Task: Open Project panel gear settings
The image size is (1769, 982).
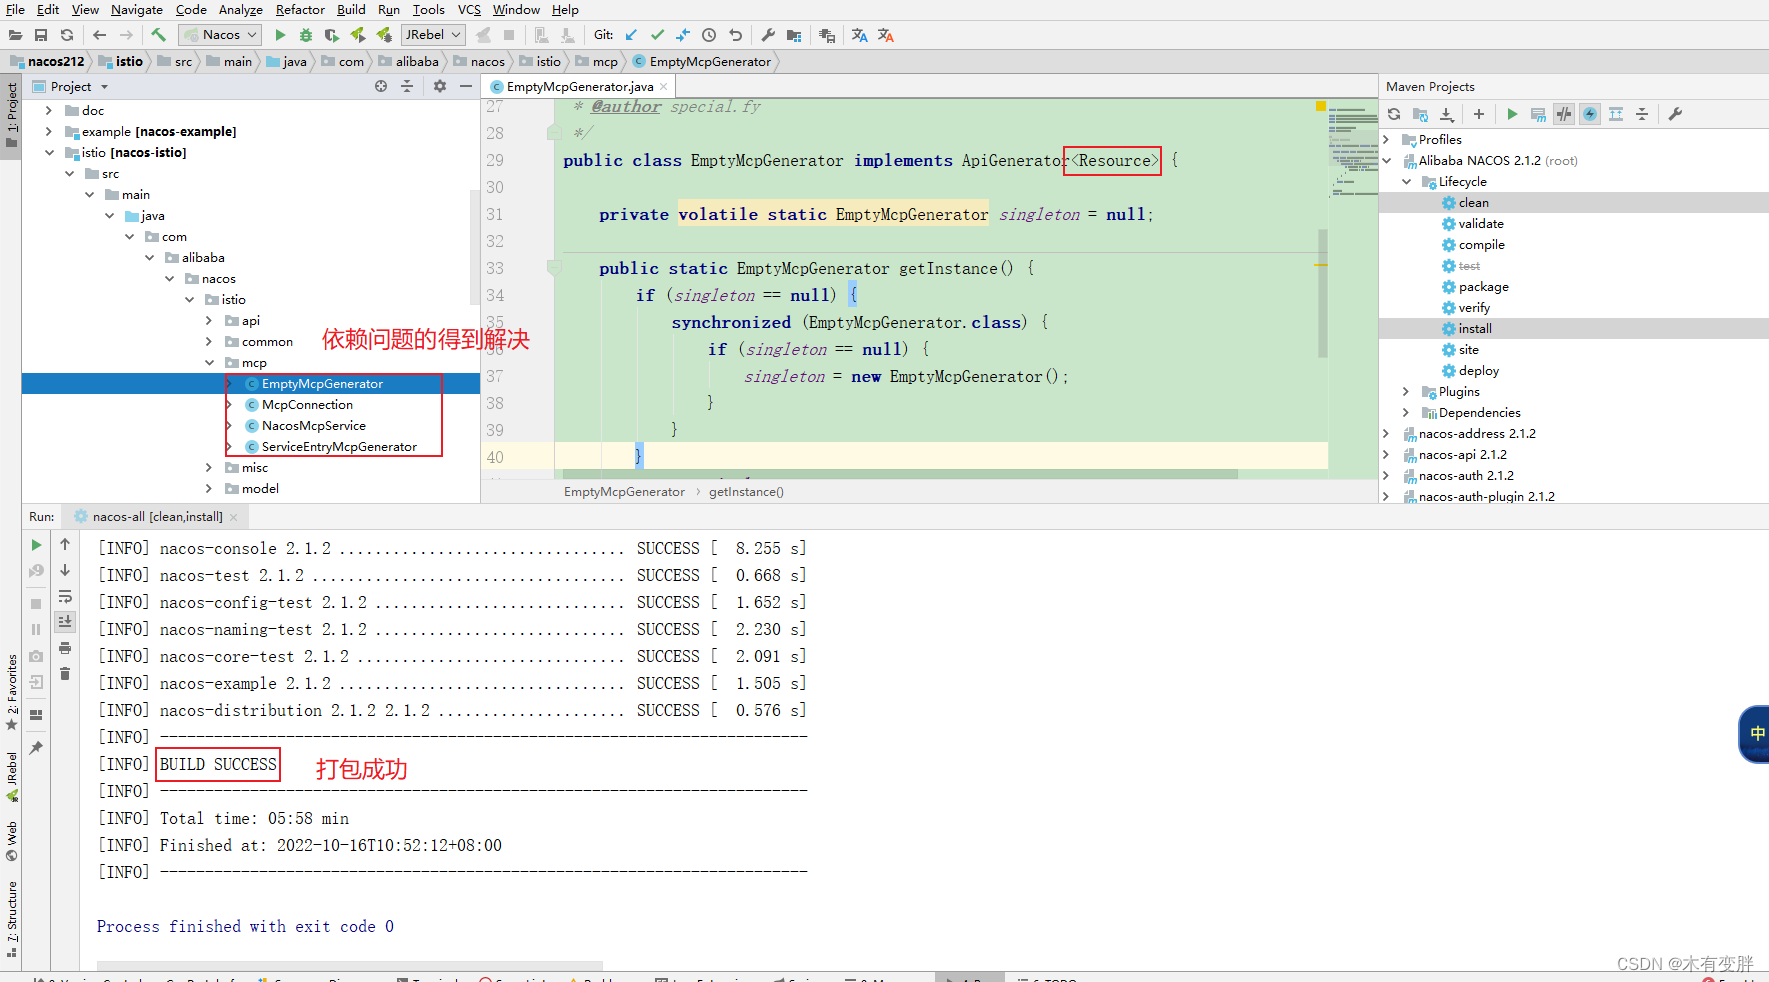Action: (x=440, y=87)
